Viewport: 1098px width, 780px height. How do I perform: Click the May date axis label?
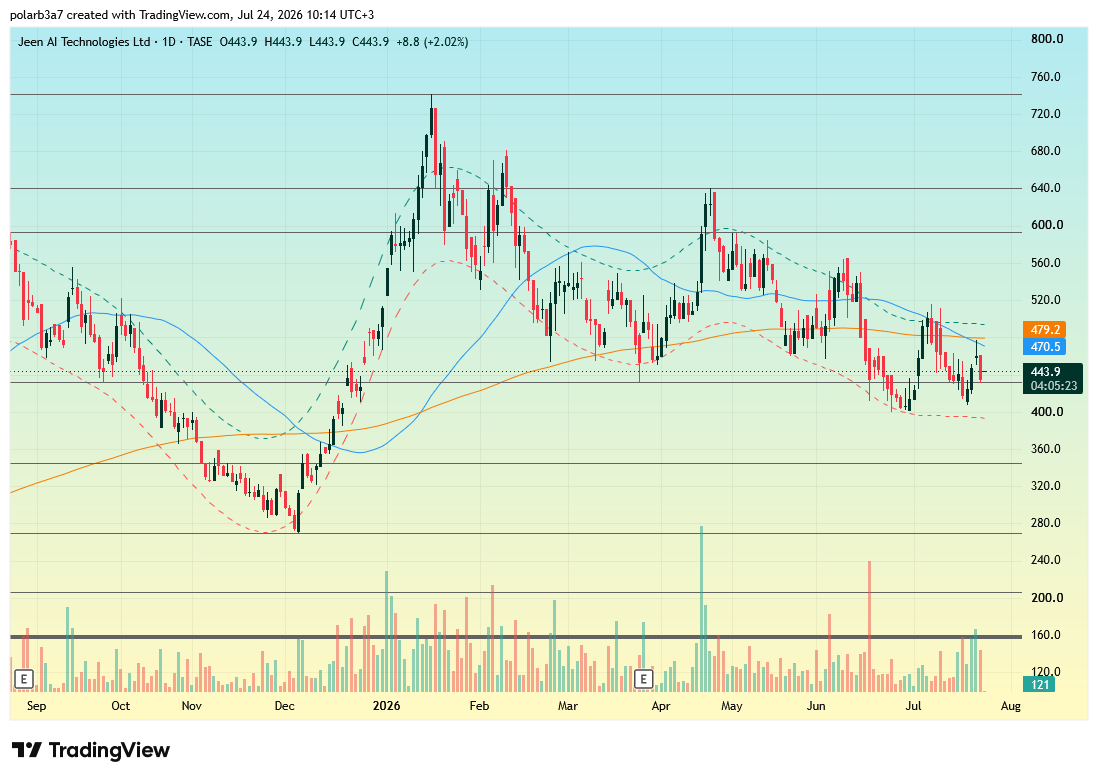[732, 706]
